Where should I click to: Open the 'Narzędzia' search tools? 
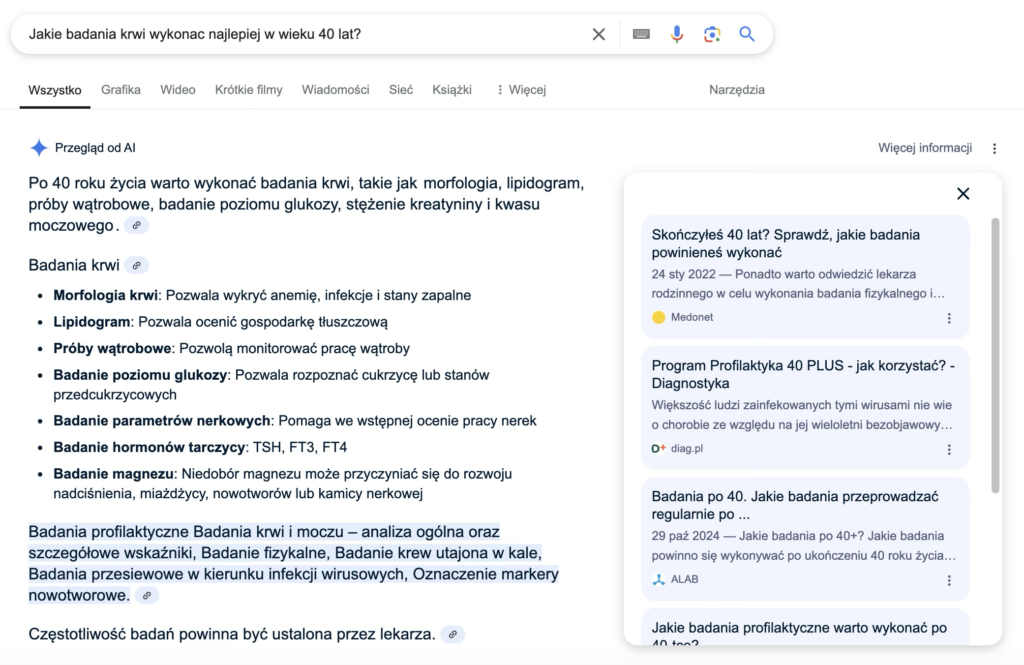coord(736,90)
